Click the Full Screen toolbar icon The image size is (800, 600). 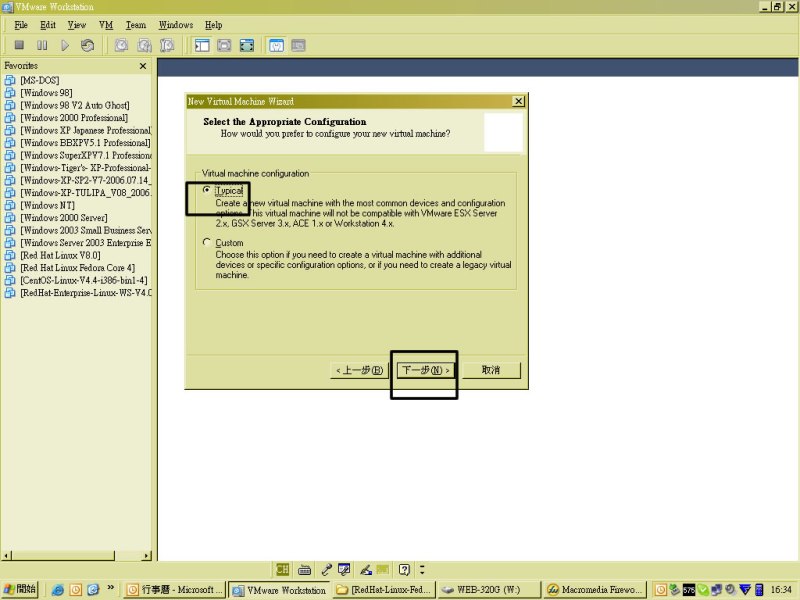coord(224,45)
